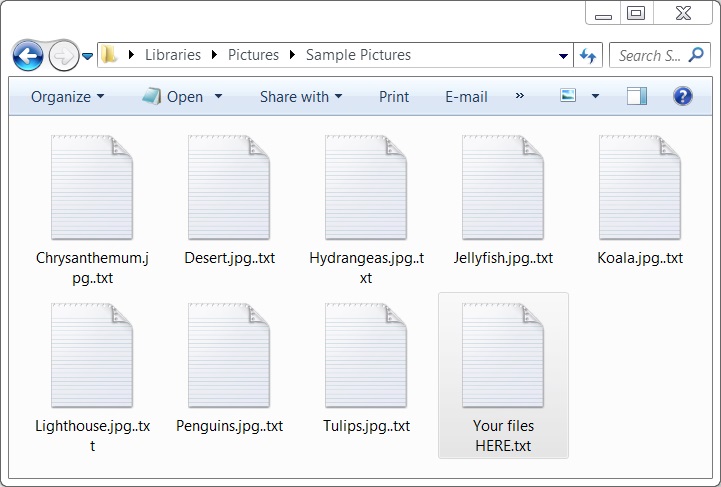Open the Organize menu
Viewport: 721px width, 487px height.
(68, 97)
